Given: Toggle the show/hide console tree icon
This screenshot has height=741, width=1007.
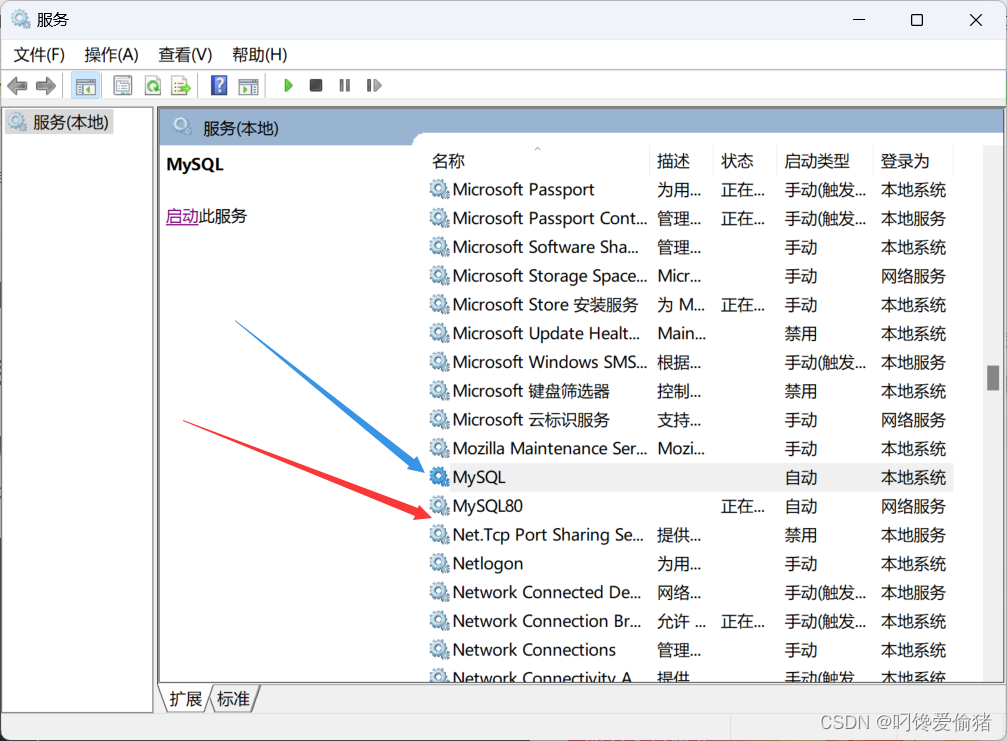Looking at the screenshot, I should (x=85, y=85).
